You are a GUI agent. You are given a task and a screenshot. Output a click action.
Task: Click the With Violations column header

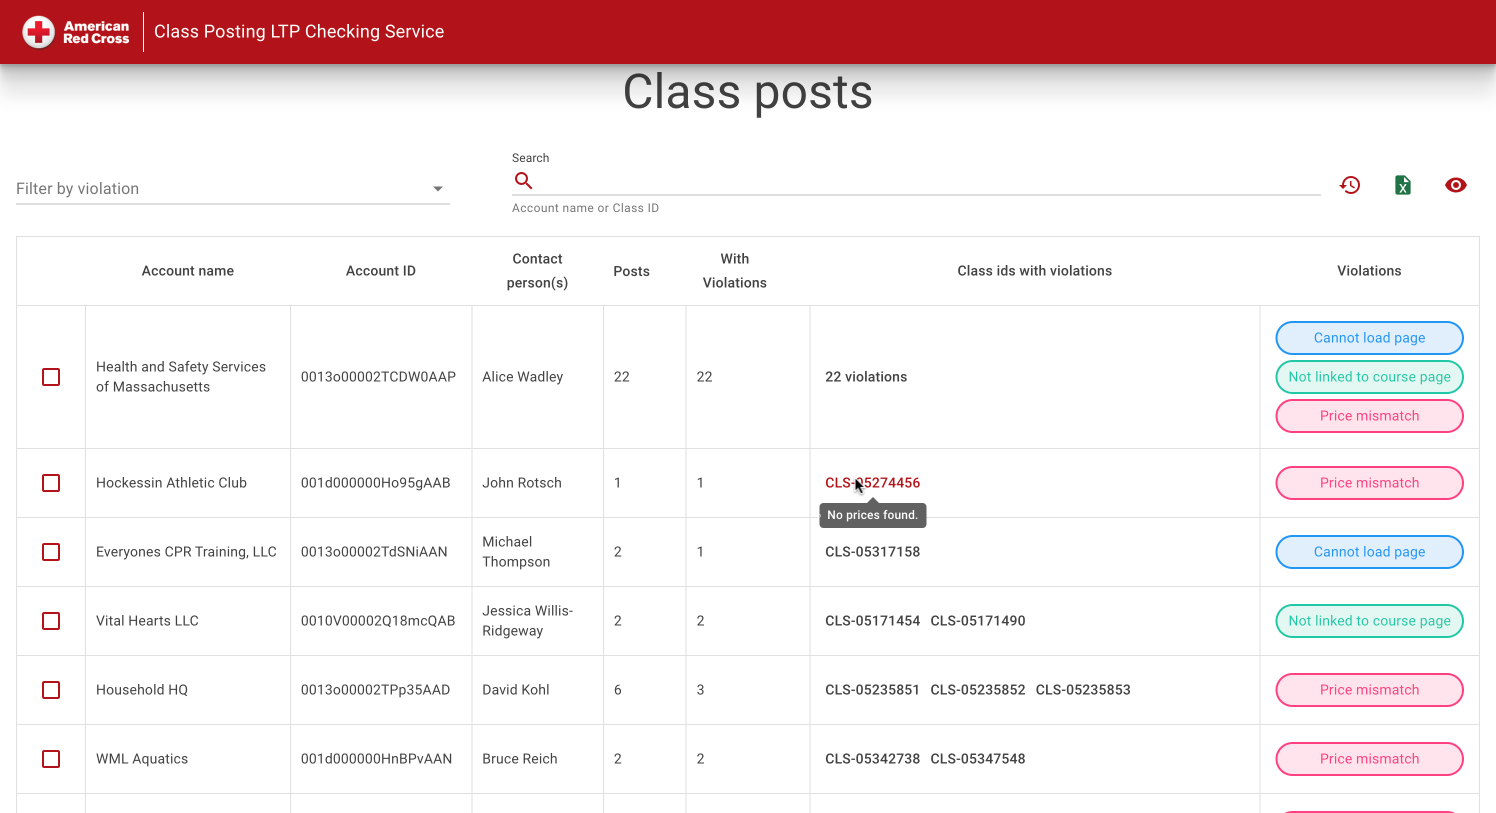[x=735, y=271]
